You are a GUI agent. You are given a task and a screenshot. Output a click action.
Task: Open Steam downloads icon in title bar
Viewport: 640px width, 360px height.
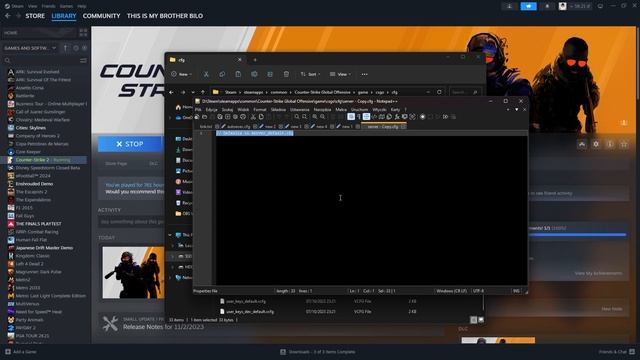click(509, 6)
